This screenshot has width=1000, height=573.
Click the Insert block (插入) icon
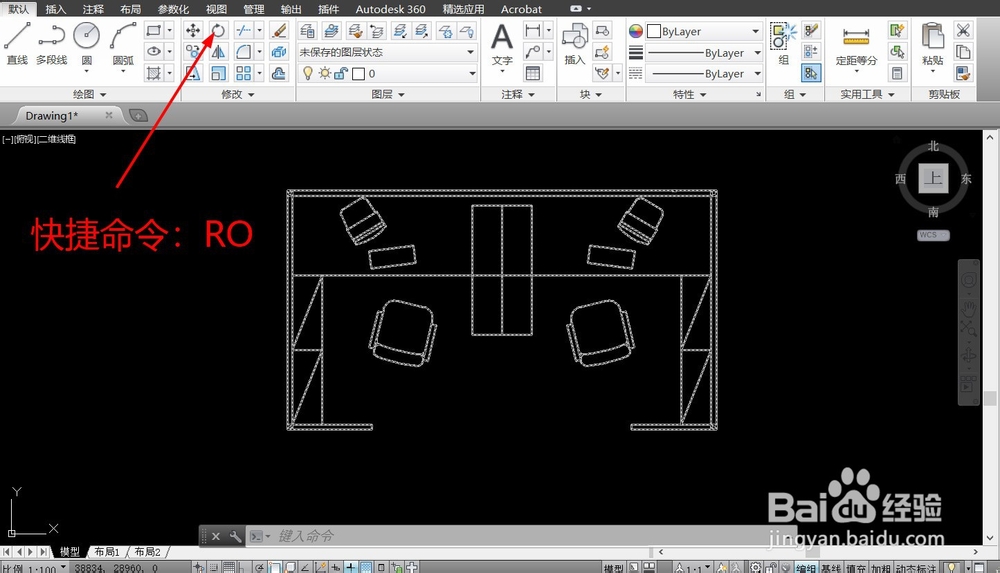pos(575,43)
